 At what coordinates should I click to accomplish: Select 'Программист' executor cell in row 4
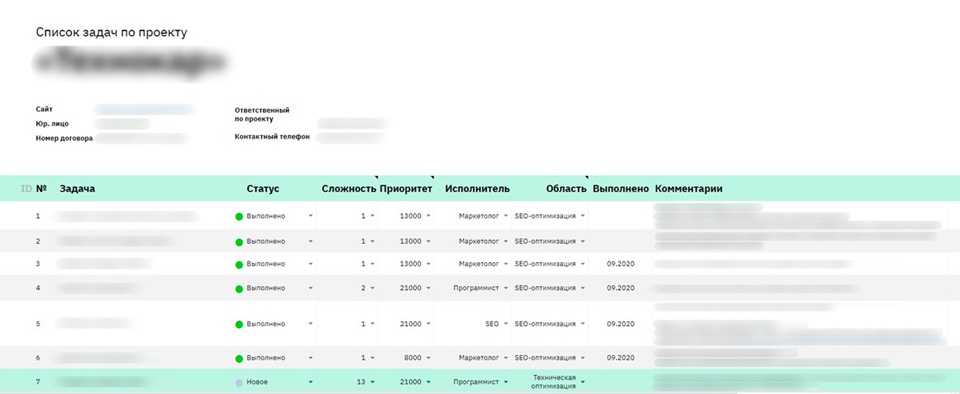[x=476, y=288]
